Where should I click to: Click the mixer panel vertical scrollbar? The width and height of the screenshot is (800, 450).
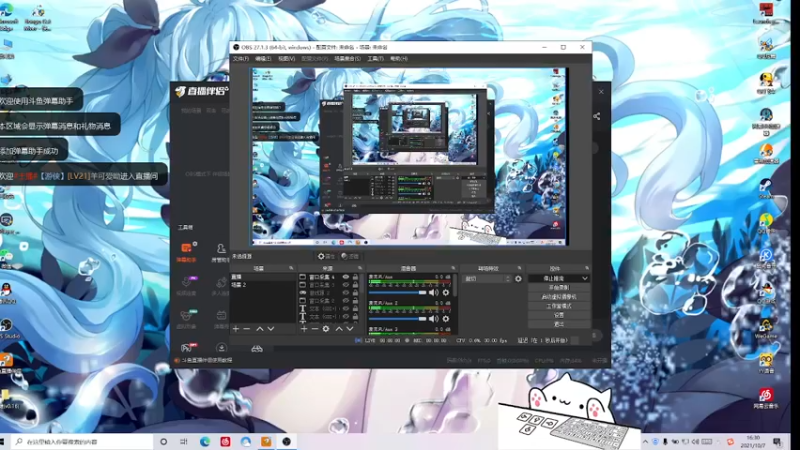455,286
